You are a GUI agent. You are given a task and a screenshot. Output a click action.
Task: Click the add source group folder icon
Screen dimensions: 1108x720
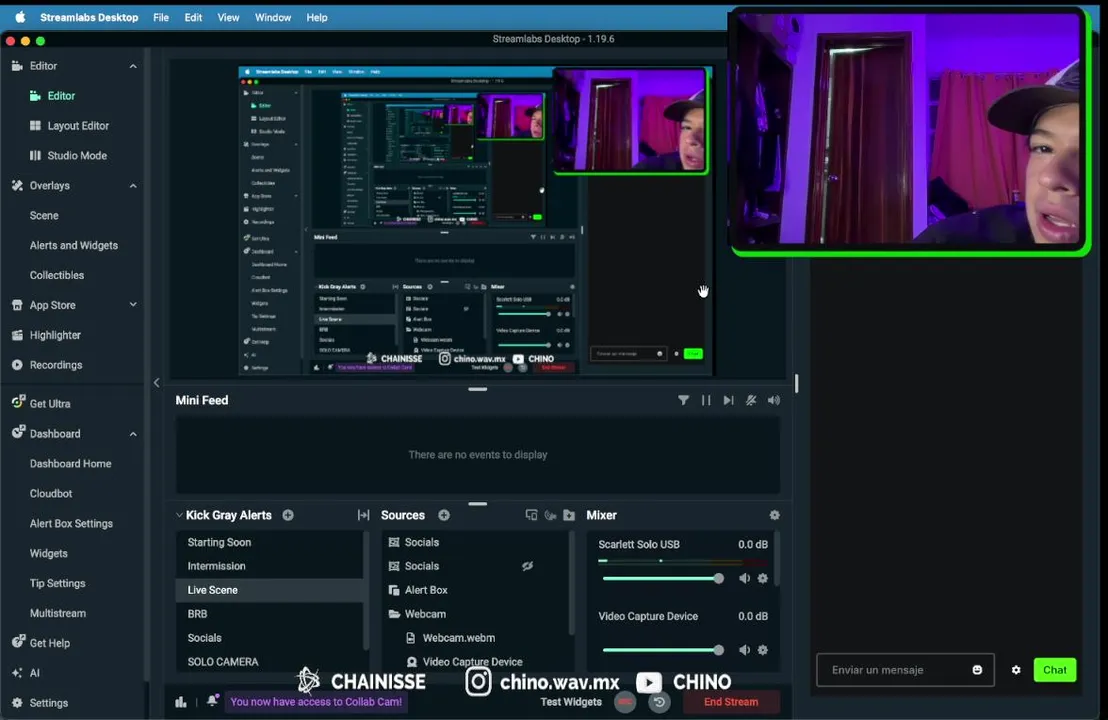tap(569, 515)
